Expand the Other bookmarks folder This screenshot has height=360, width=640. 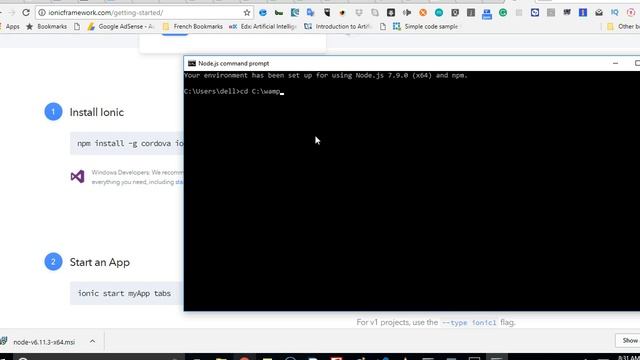623,27
